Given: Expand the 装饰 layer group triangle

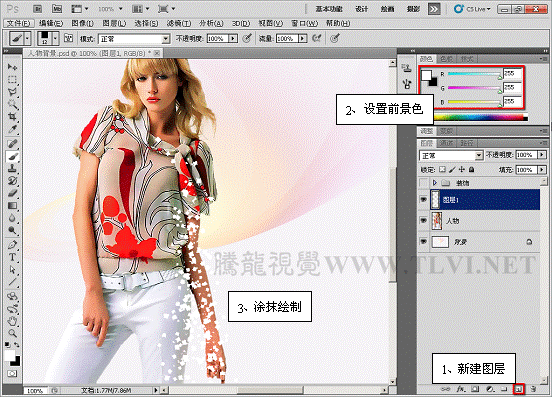Looking at the screenshot, I should click(434, 183).
